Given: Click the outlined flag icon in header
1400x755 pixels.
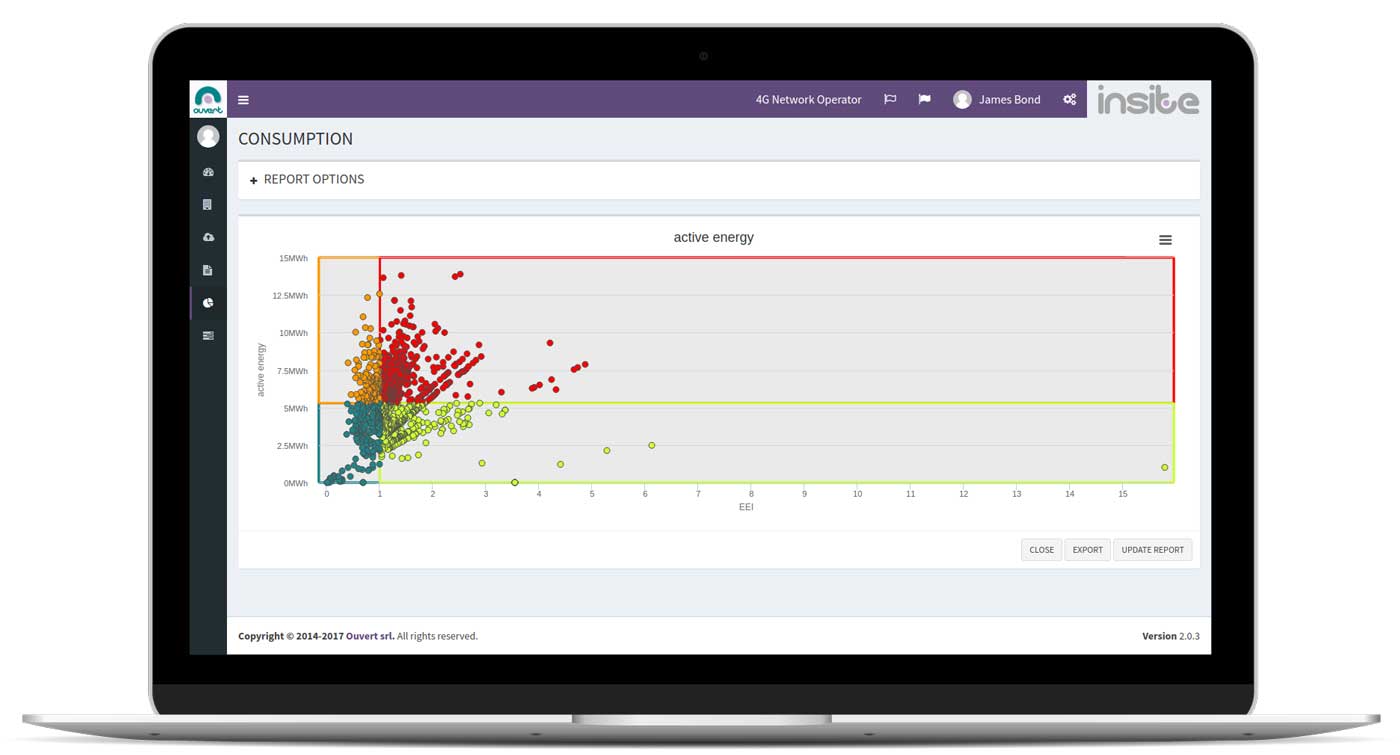Looking at the screenshot, I should pyautogui.click(x=890, y=100).
